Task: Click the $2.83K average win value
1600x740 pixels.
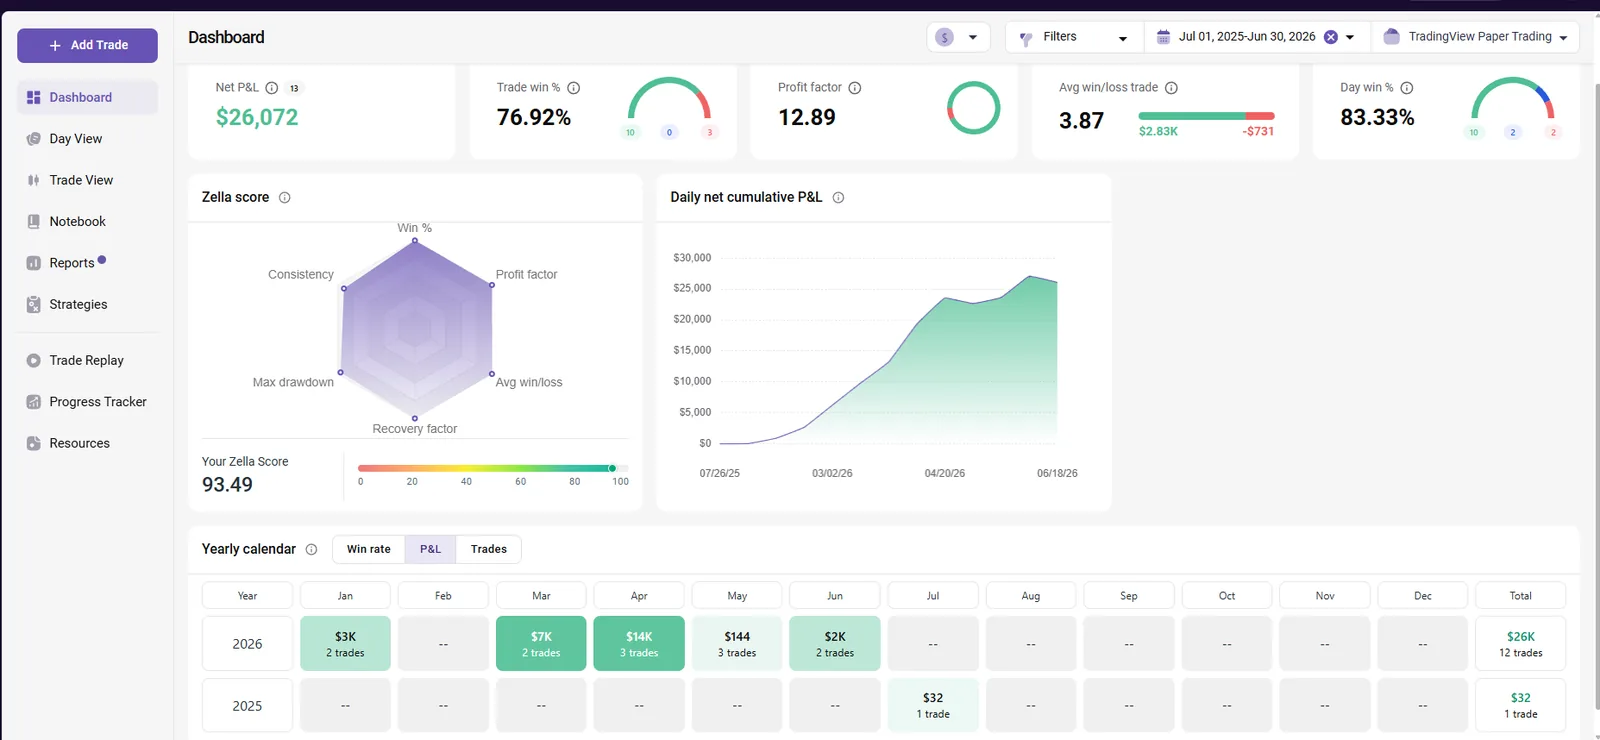Action: pyautogui.click(x=1158, y=131)
